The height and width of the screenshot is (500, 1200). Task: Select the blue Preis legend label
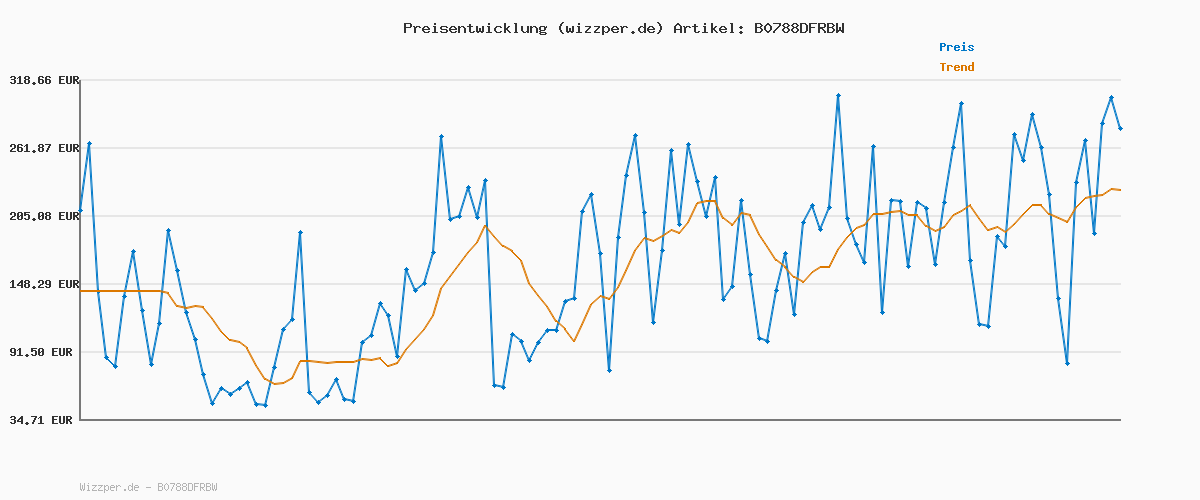pyautogui.click(x=956, y=47)
